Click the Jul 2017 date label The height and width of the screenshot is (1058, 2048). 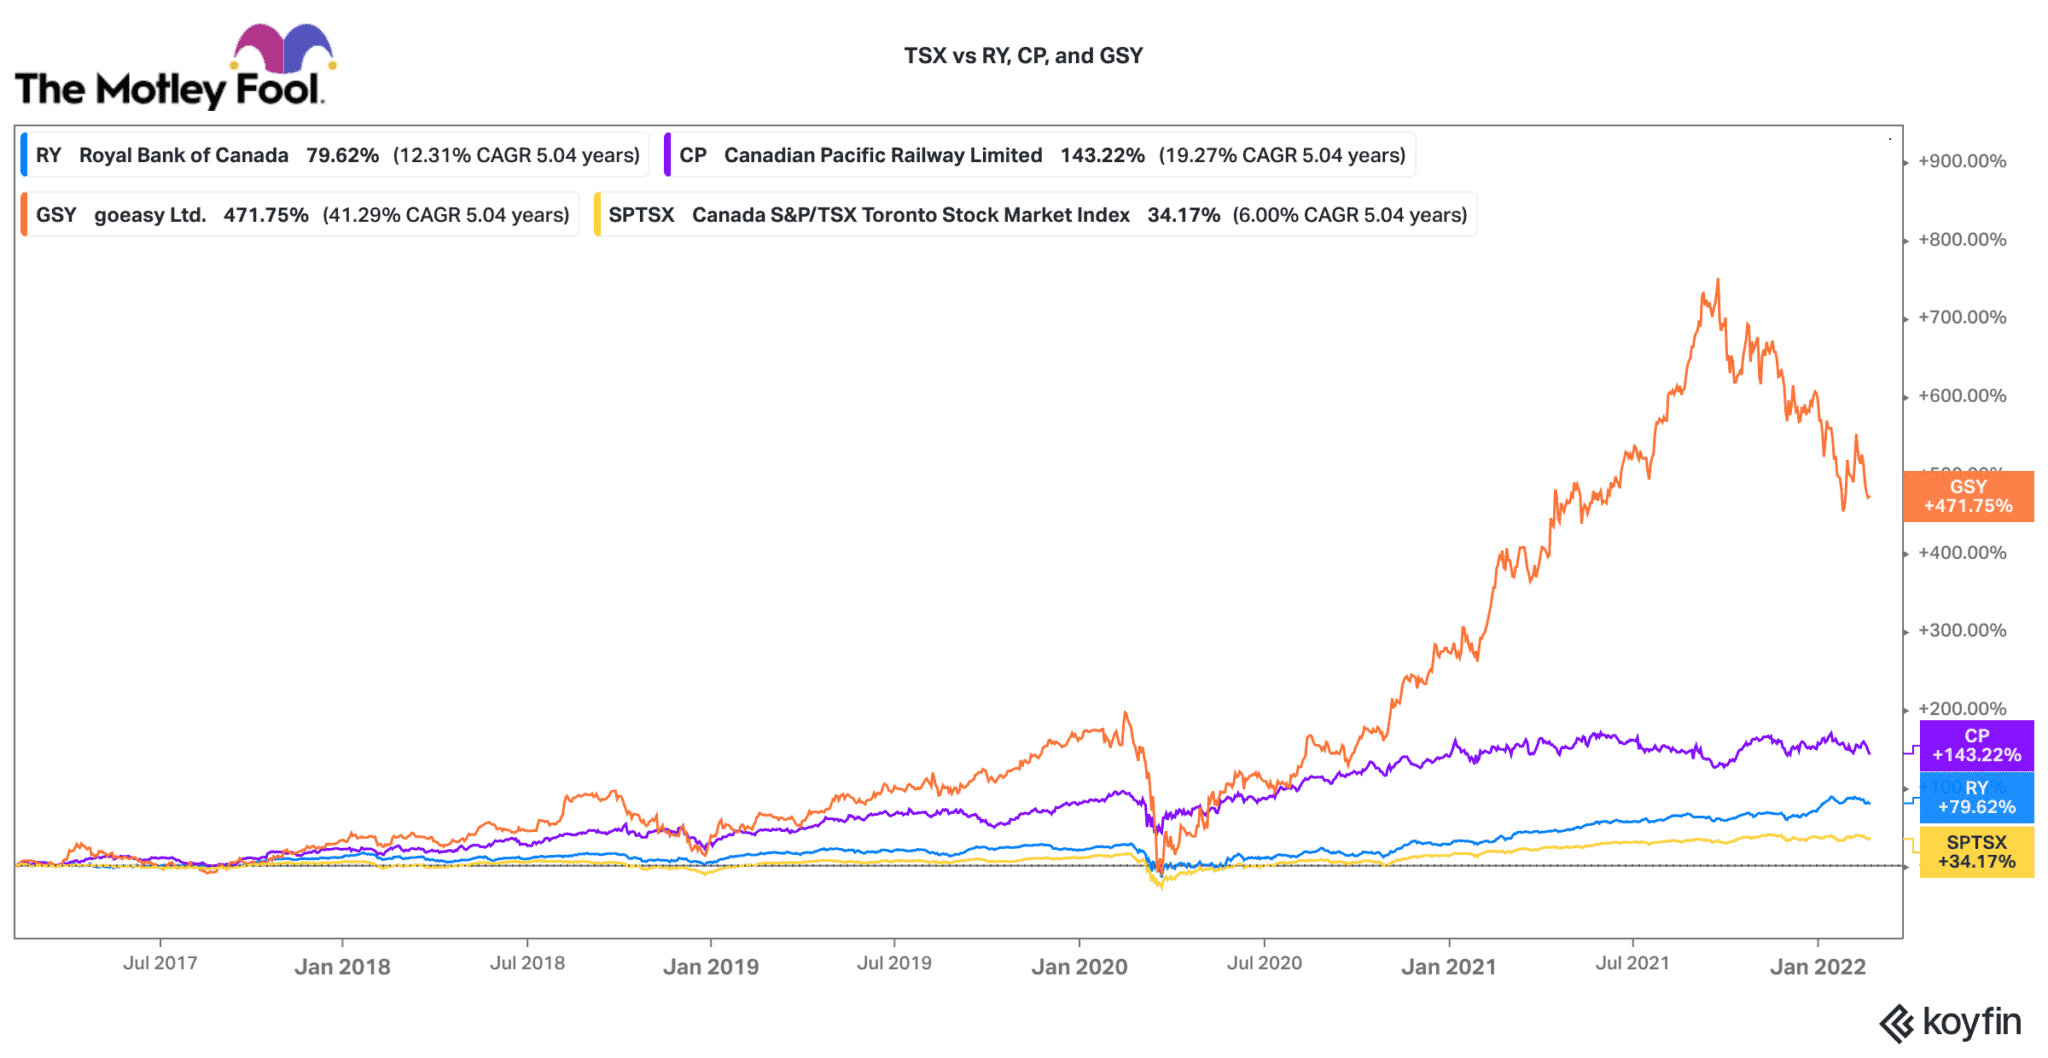click(160, 963)
